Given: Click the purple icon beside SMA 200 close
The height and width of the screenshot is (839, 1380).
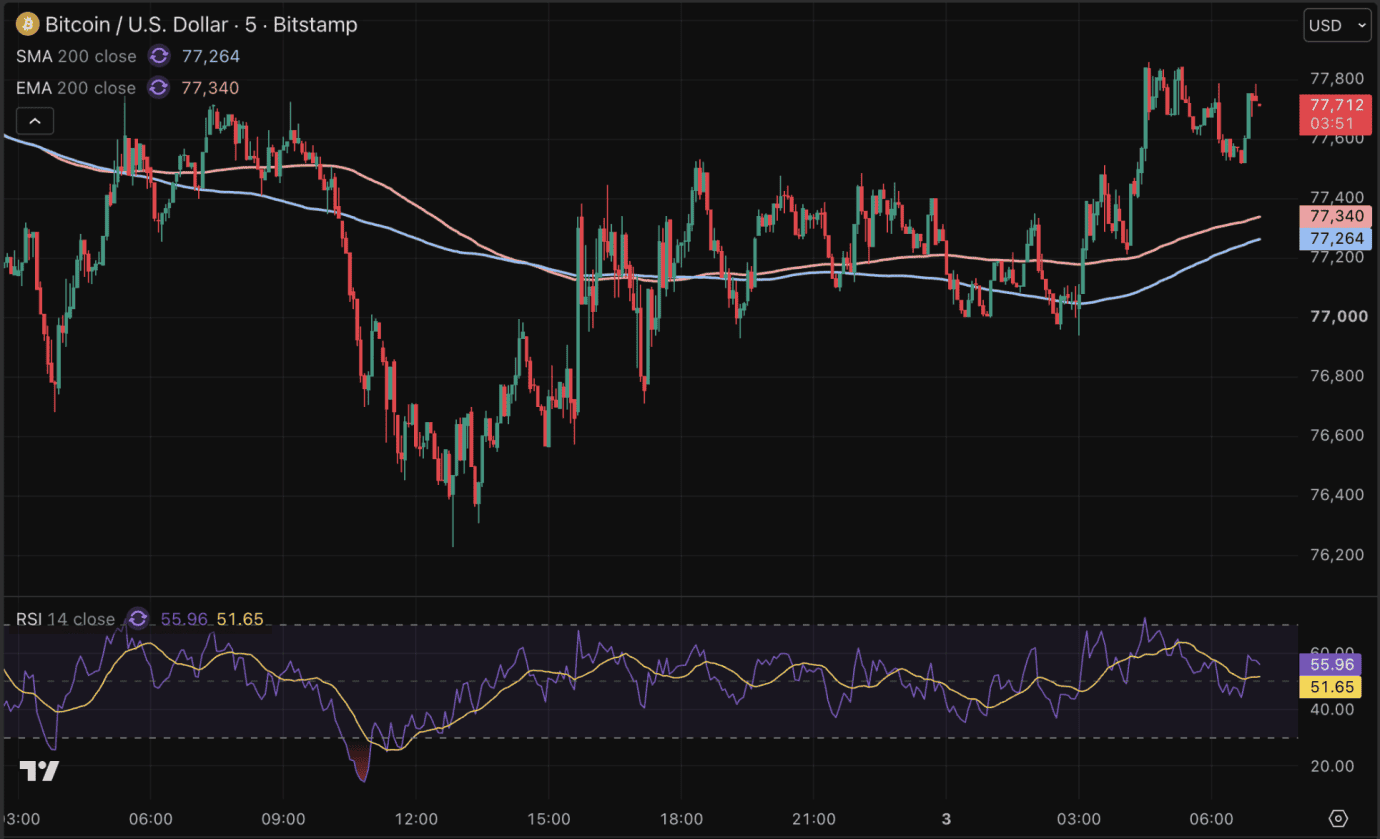Looking at the screenshot, I should coord(158,56).
